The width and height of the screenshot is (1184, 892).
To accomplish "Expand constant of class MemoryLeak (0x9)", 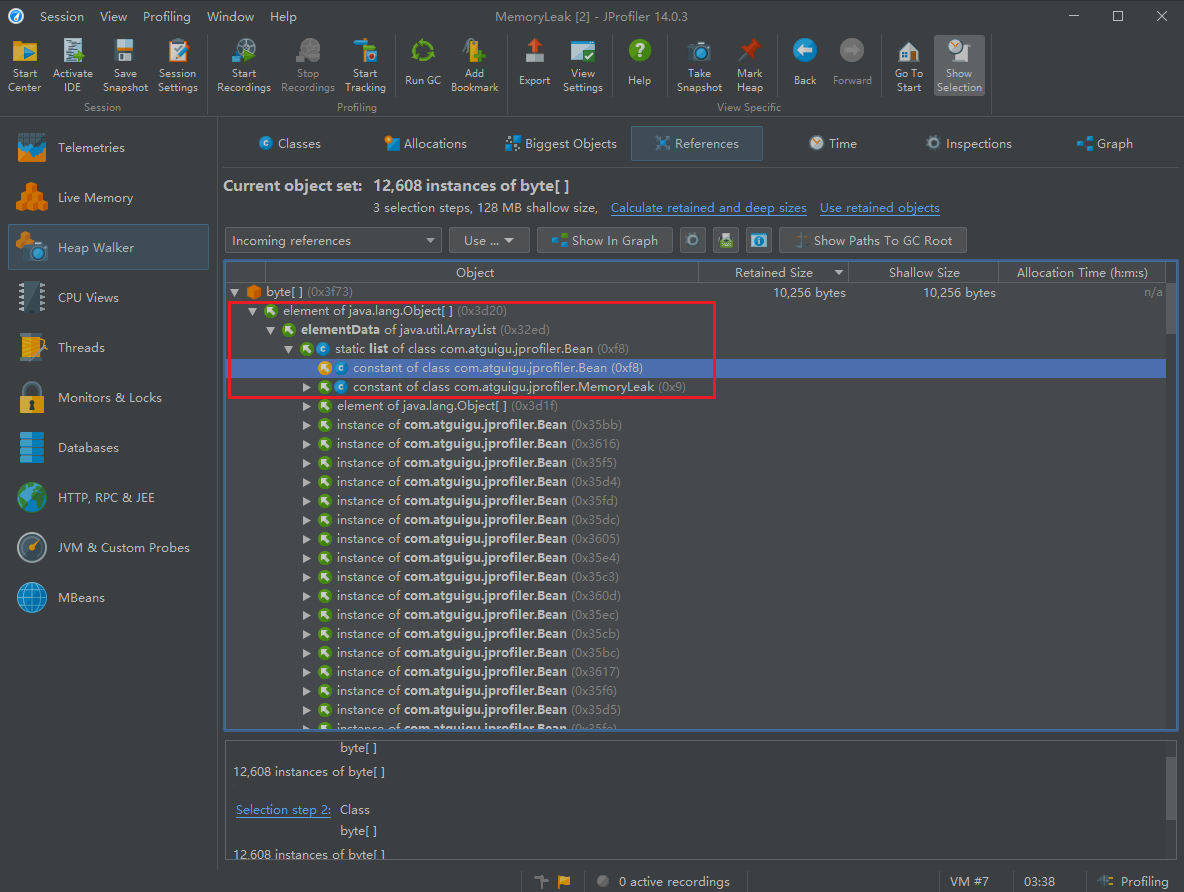I will click(307, 387).
